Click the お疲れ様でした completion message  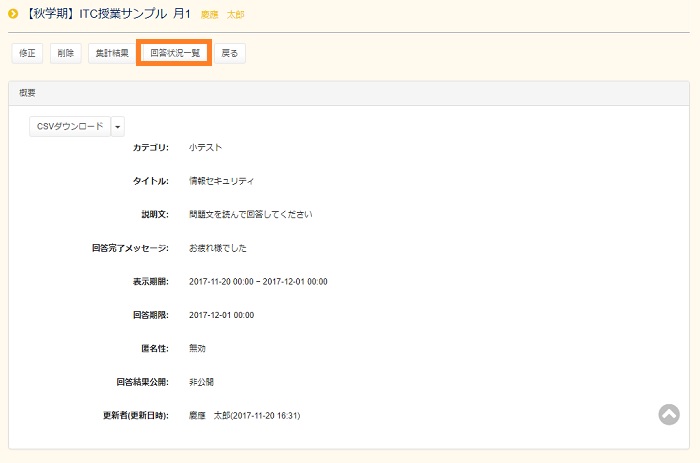coord(217,248)
